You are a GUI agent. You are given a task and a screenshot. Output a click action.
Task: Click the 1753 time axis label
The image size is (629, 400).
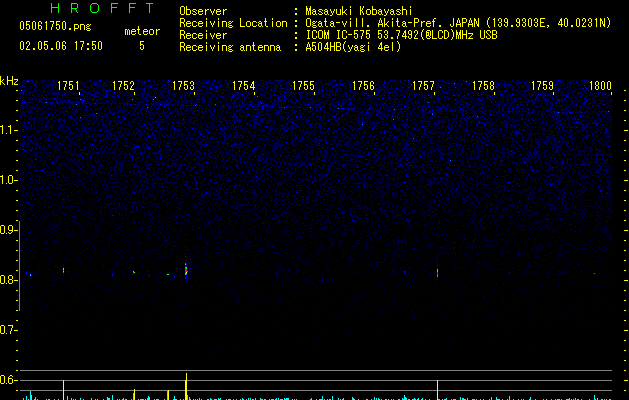pos(183,86)
